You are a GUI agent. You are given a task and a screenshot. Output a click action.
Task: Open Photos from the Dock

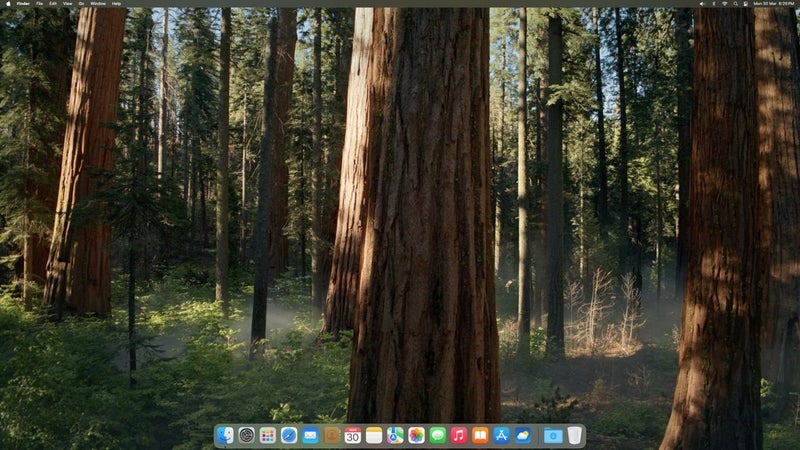coord(416,435)
